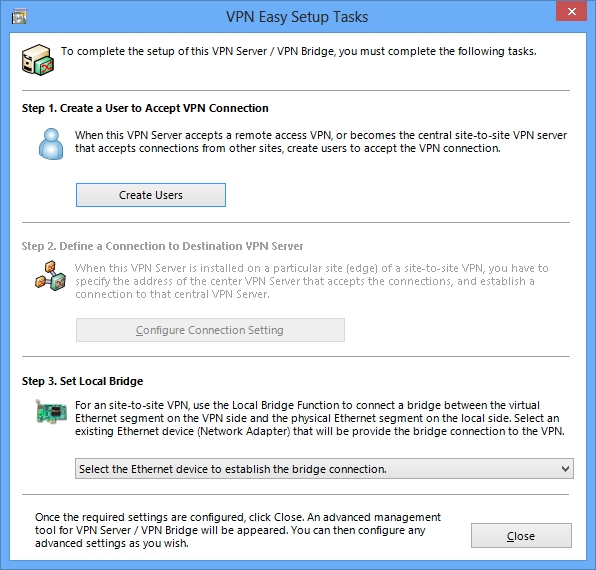Click the blue user icon in Step 1
The height and width of the screenshot is (570, 596).
point(51,144)
